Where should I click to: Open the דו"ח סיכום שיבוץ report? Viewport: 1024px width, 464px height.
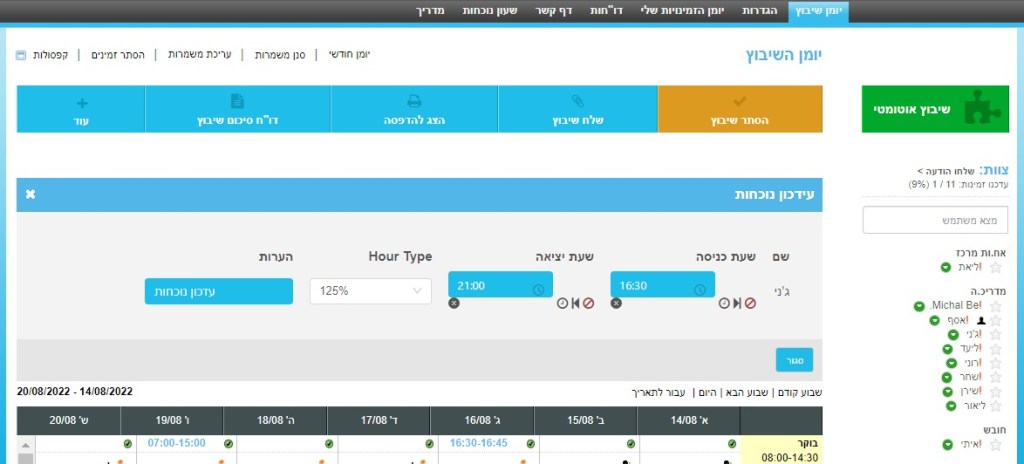point(237,109)
